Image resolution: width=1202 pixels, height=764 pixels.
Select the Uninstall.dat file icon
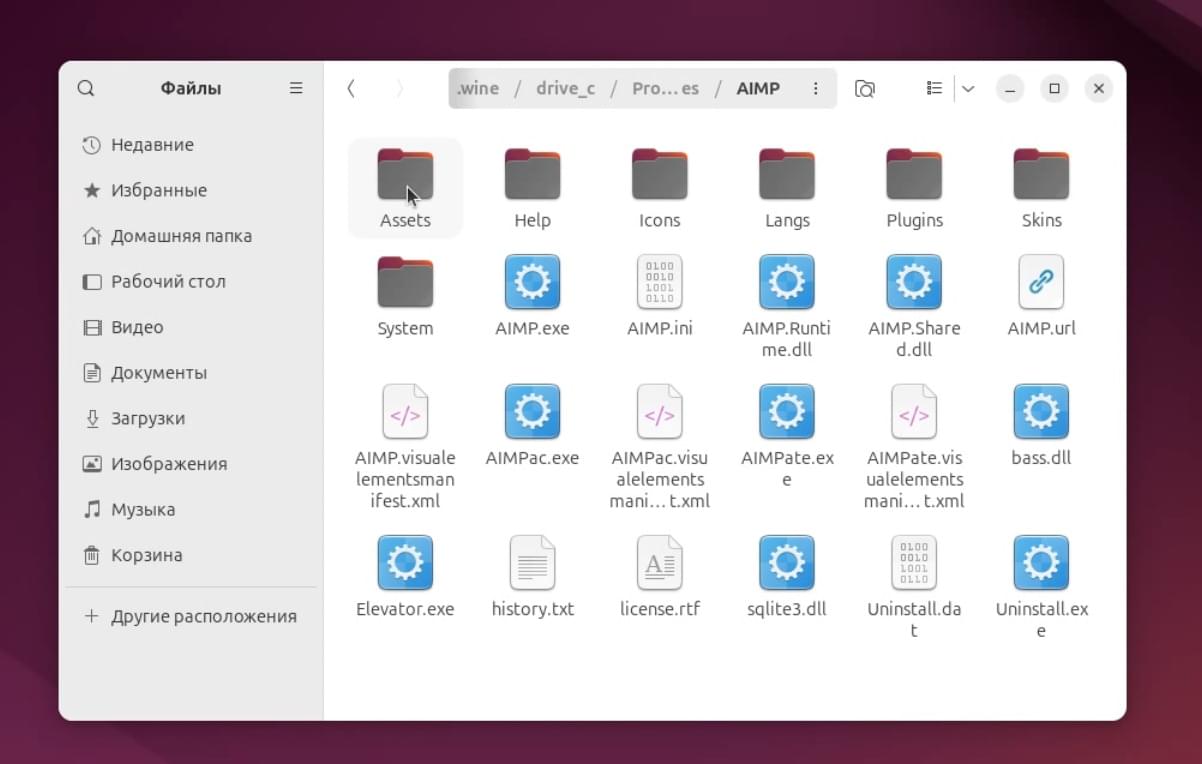click(x=914, y=563)
